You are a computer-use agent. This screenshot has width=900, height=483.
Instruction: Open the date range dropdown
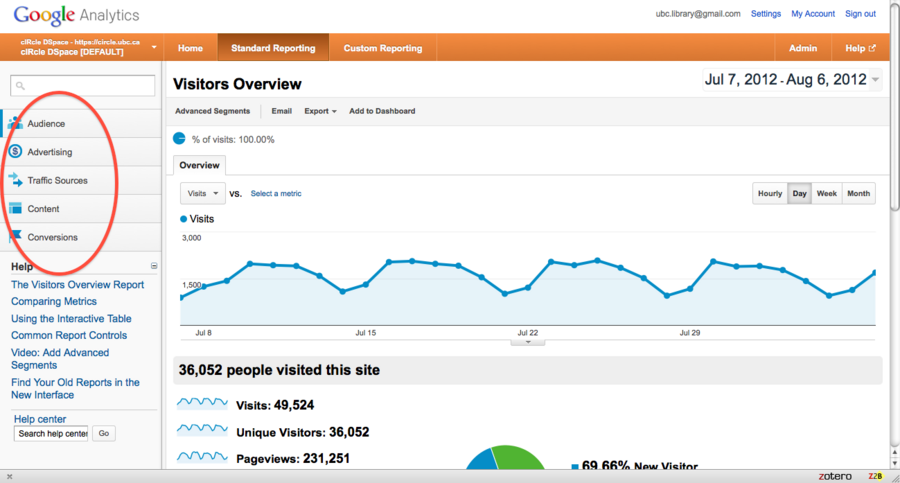click(876, 80)
